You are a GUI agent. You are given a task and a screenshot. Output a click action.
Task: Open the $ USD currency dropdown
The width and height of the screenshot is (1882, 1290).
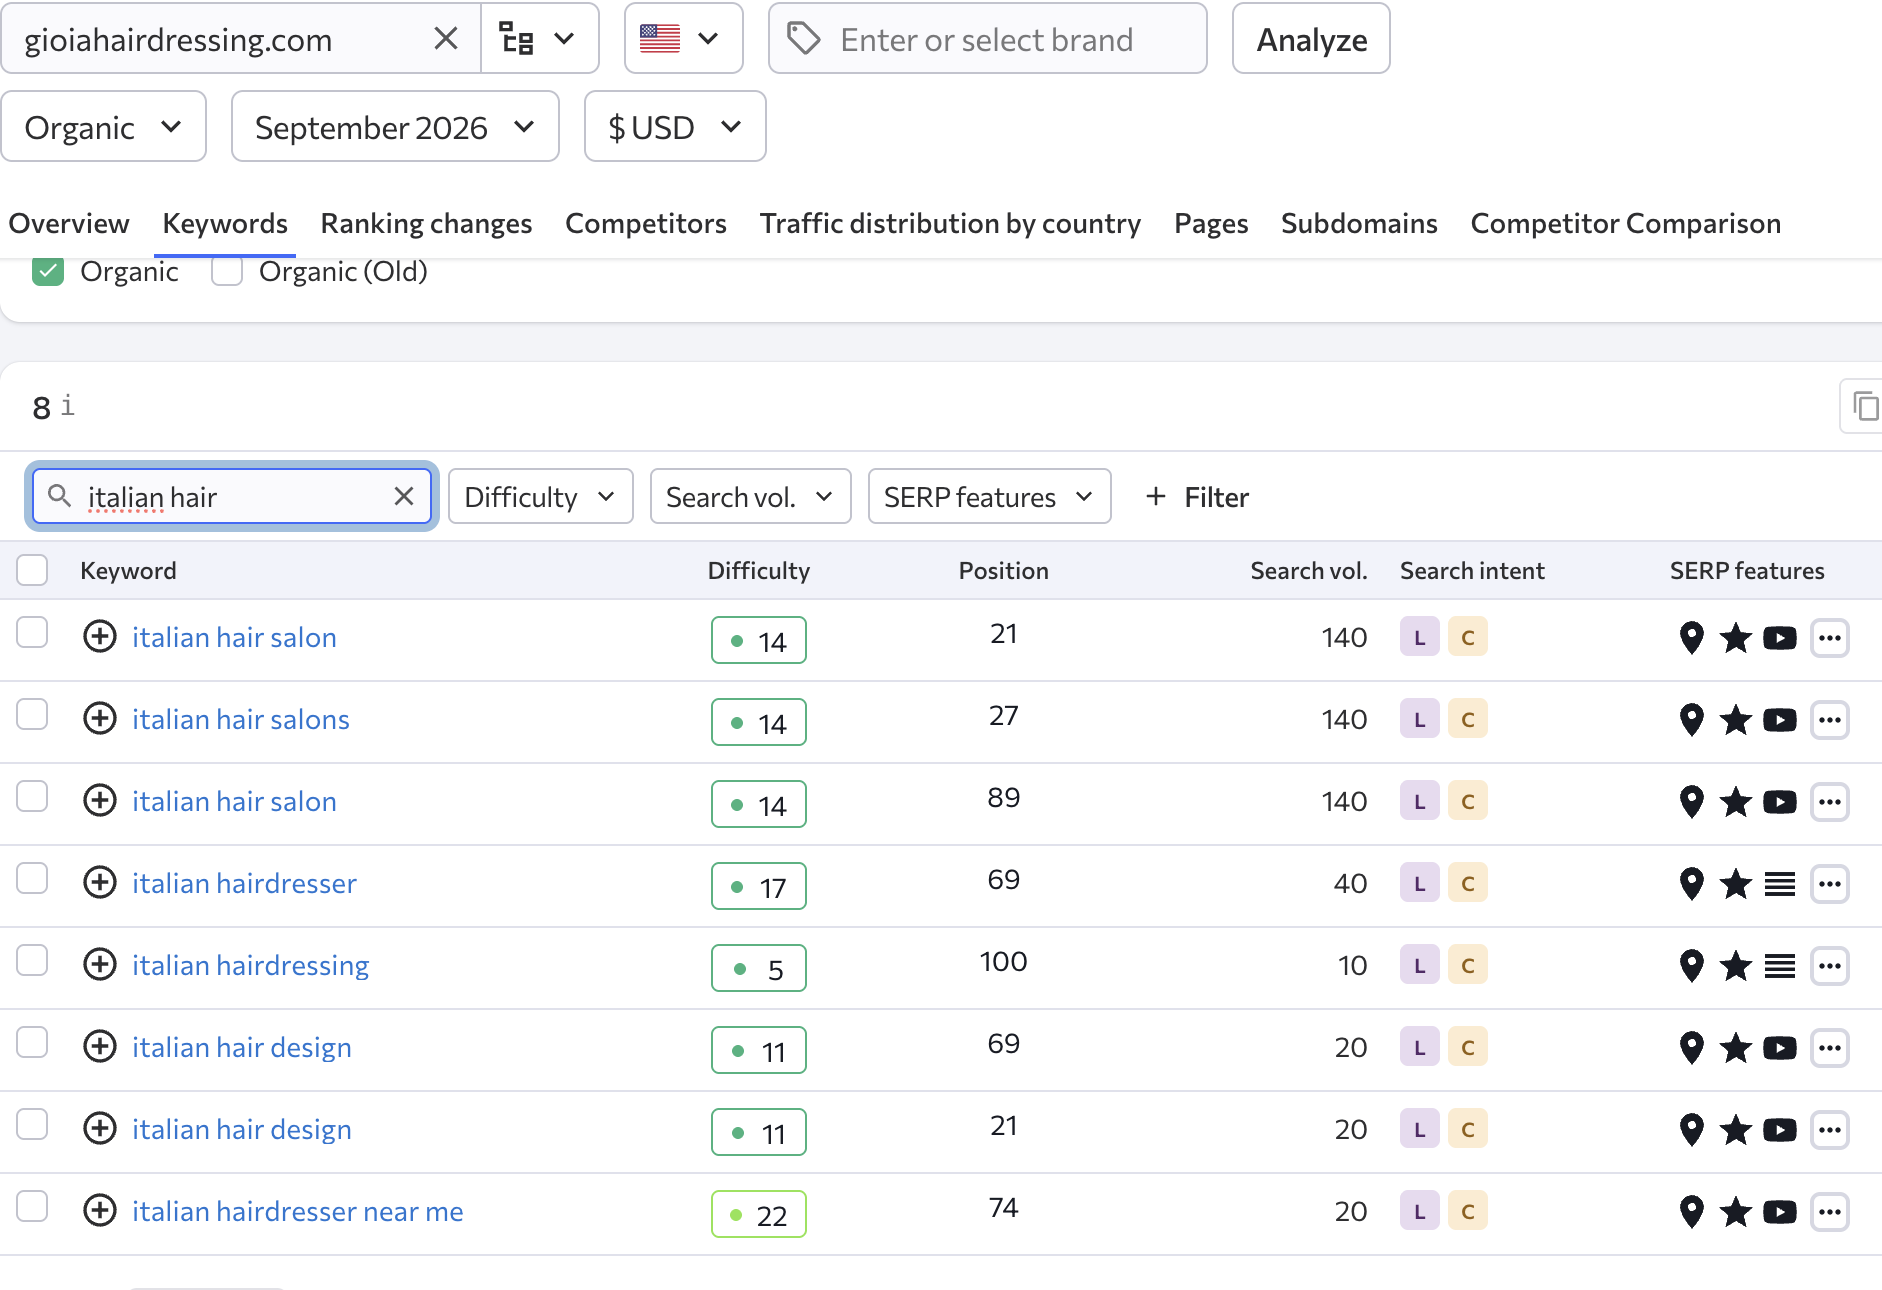coord(675,127)
